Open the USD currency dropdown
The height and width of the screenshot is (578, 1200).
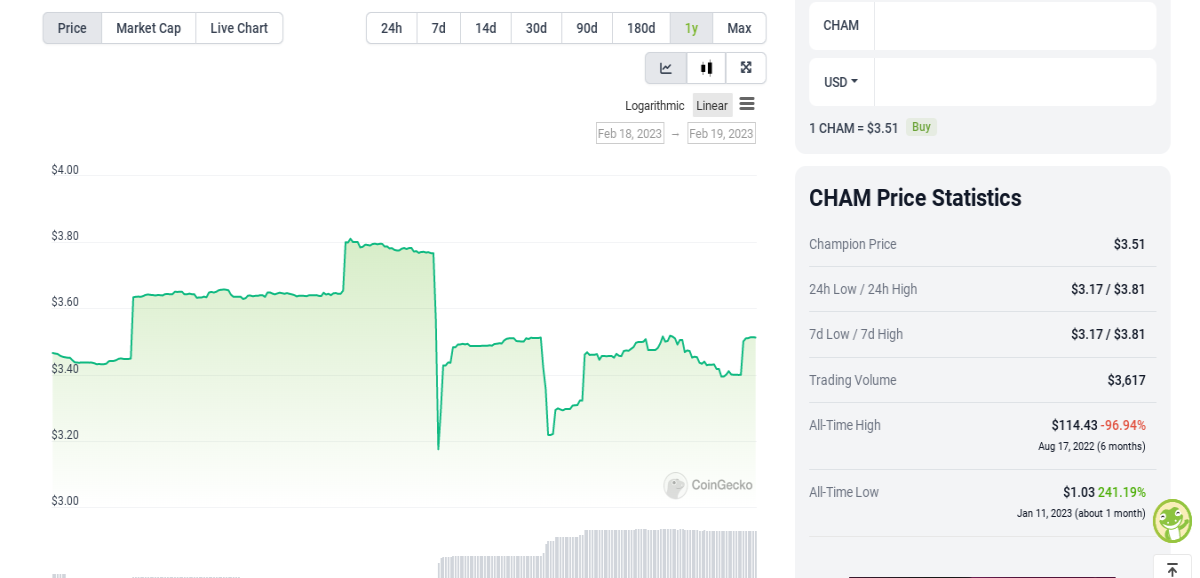coord(841,82)
